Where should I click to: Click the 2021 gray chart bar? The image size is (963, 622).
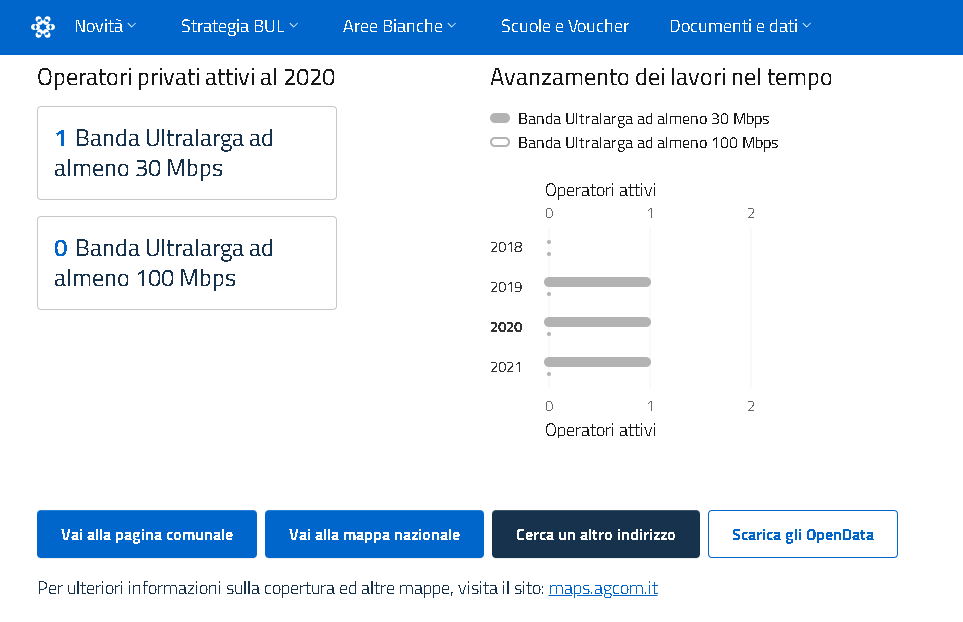point(597,362)
